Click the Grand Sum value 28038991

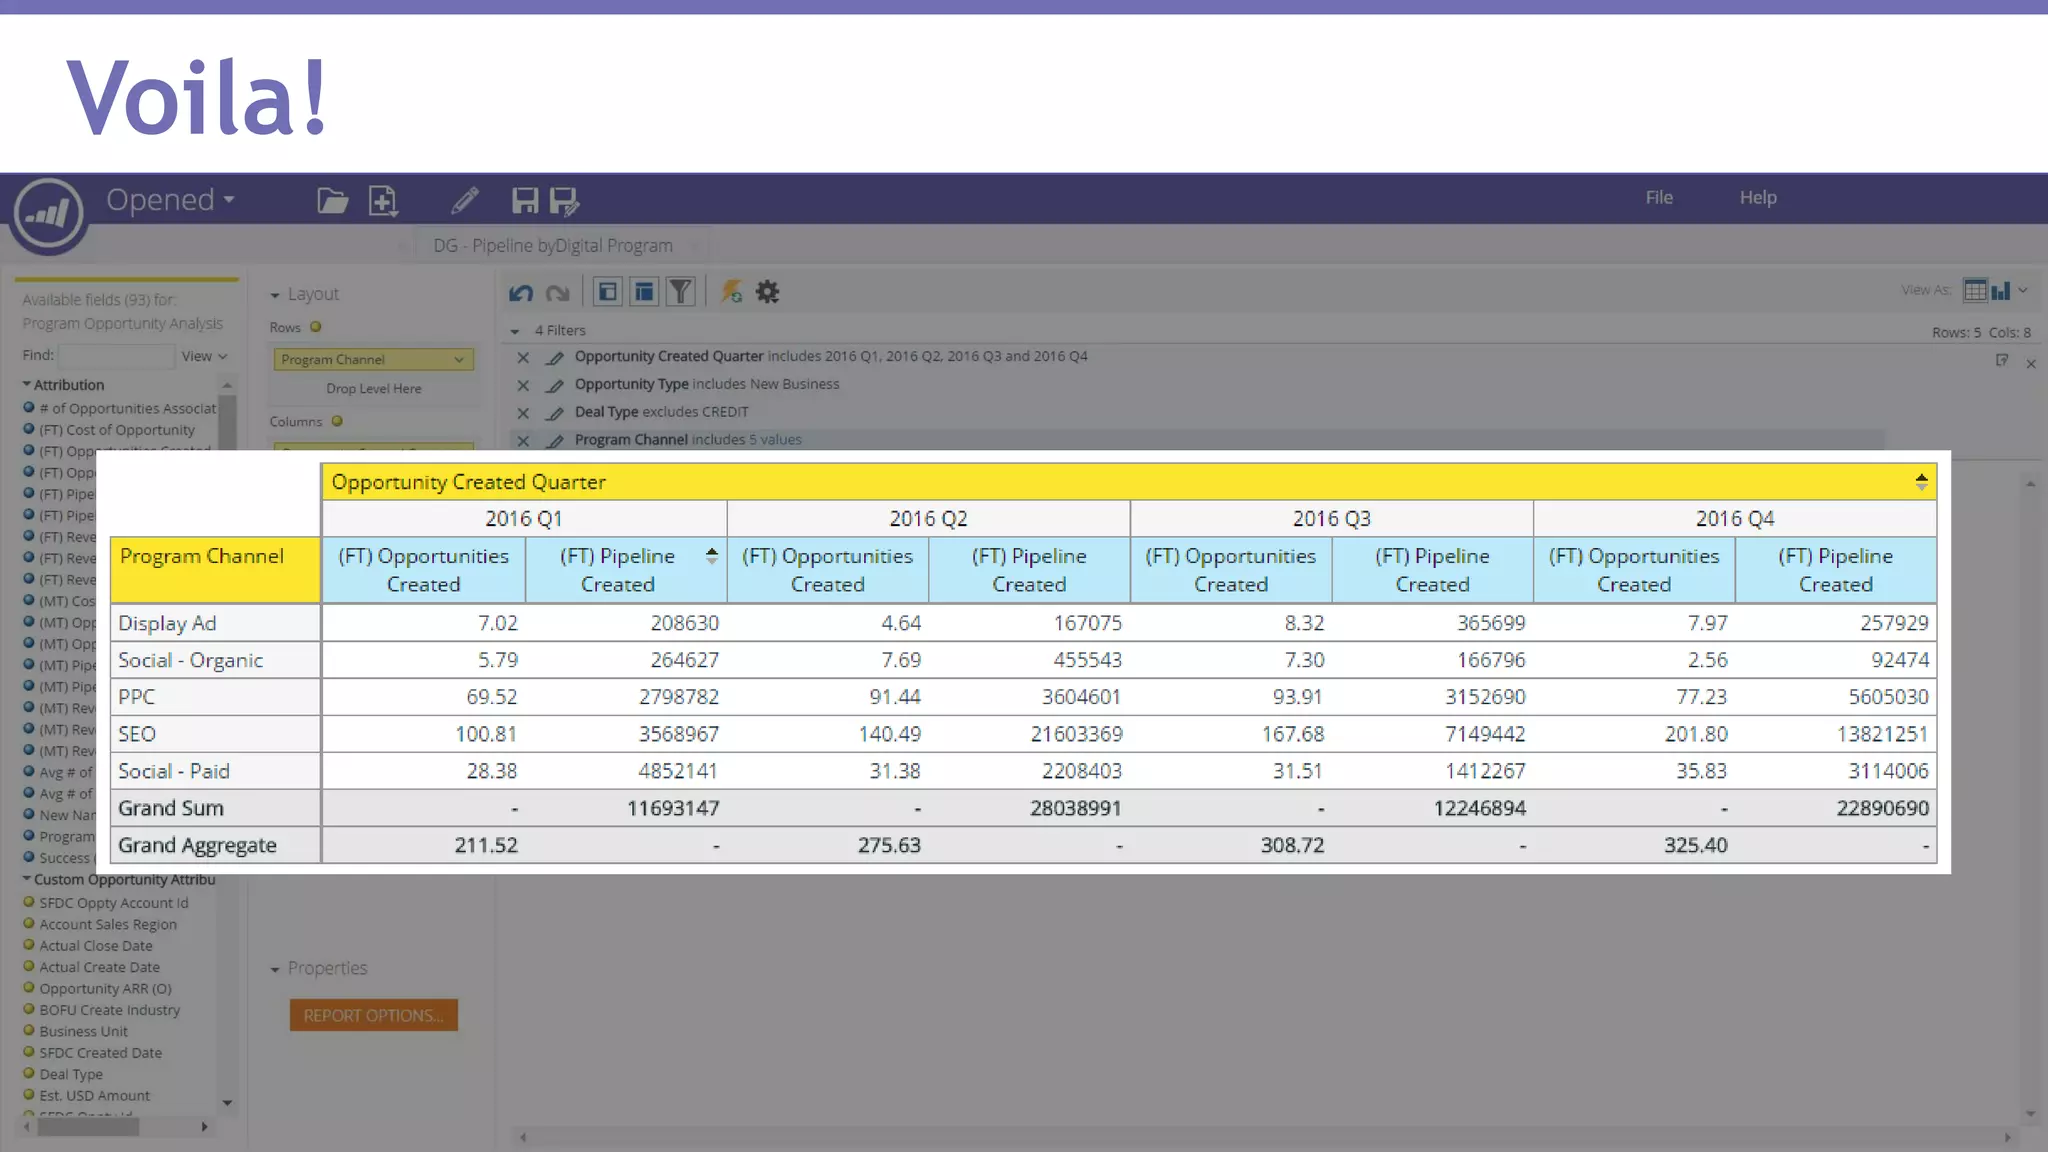pyautogui.click(x=1075, y=808)
